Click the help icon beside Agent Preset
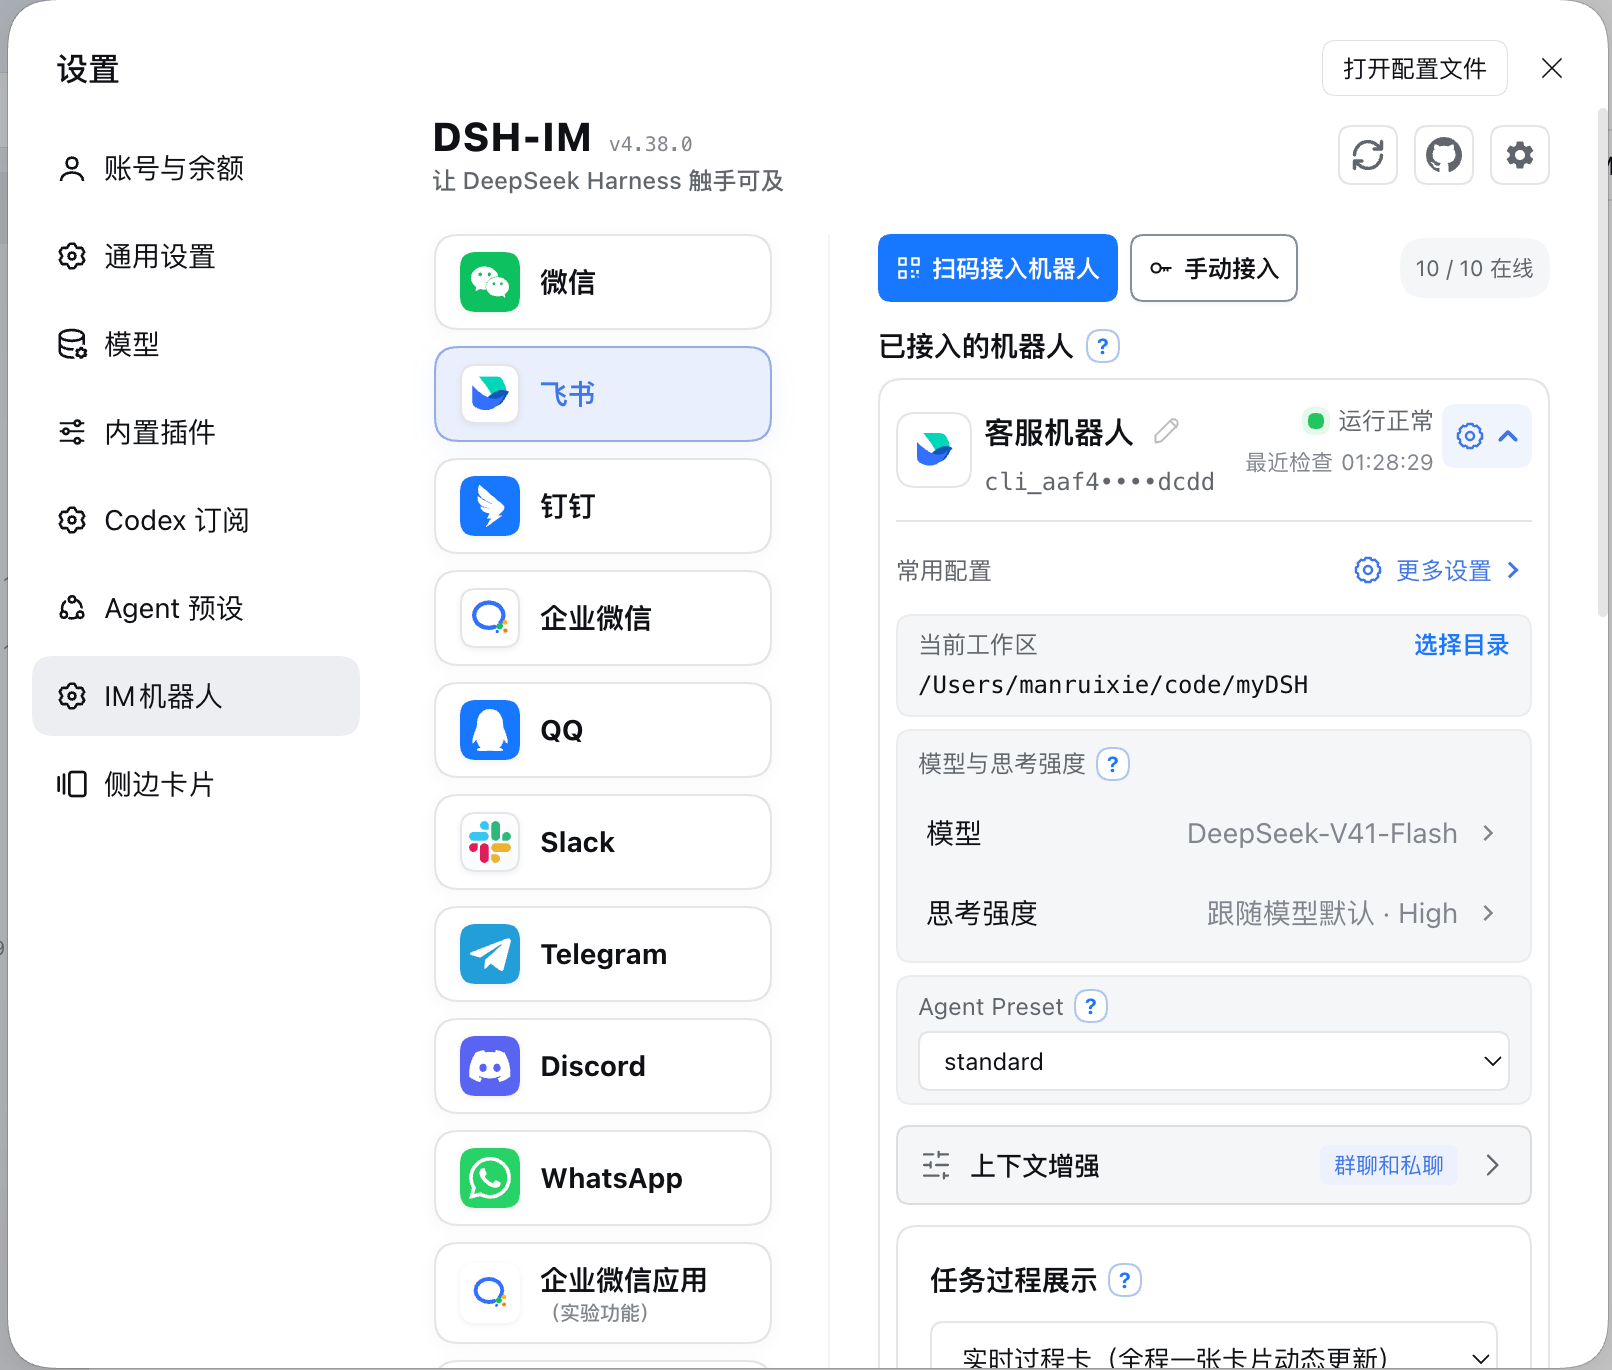Image resolution: width=1612 pixels, height=1370 pixels. point(1091,1006)
